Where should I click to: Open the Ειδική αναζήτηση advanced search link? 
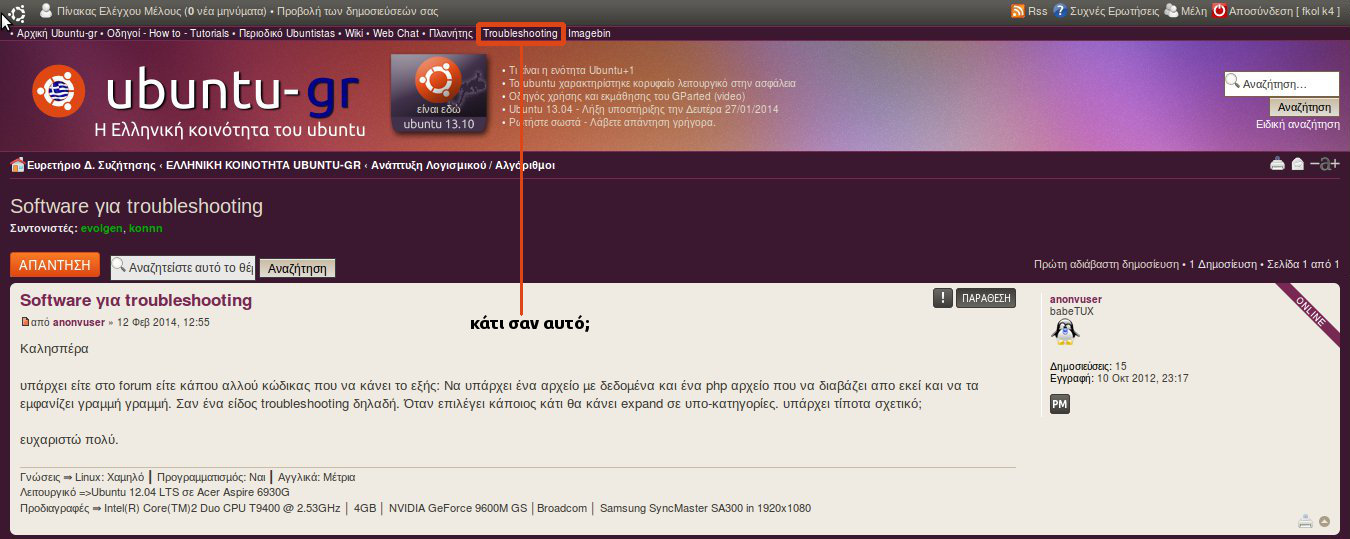pyautogui.click(x=1297, y=125)
